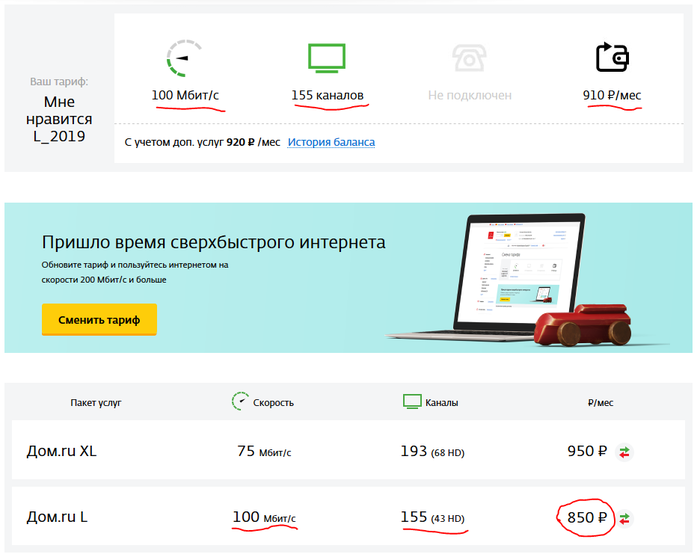
Task: Select the Дом.ru L tariff name
Action: click(57, 517)
